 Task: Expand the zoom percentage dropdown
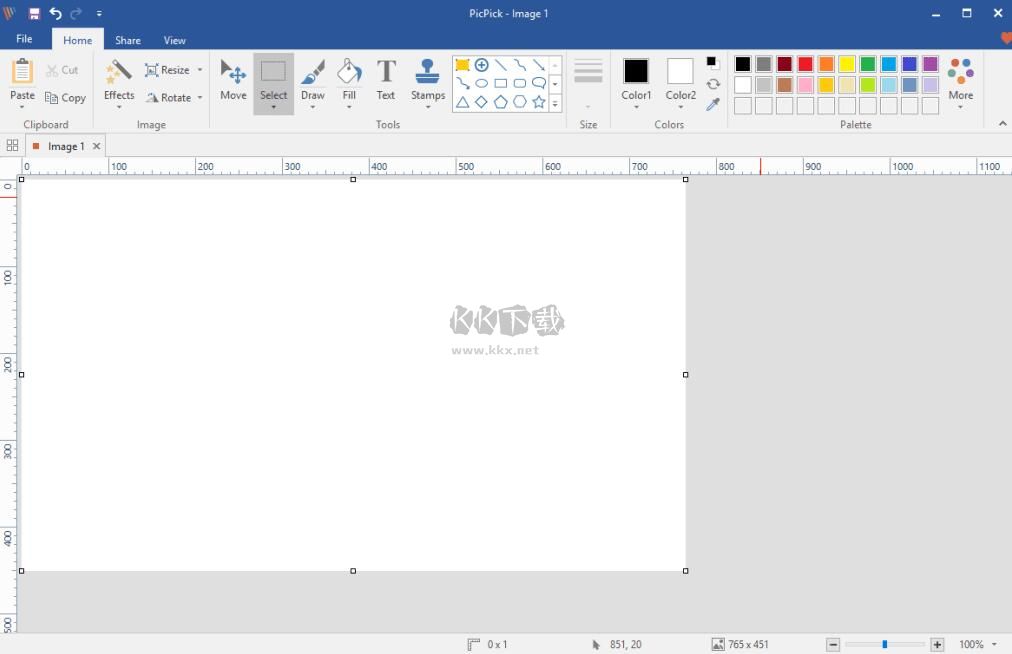(995, 645)
